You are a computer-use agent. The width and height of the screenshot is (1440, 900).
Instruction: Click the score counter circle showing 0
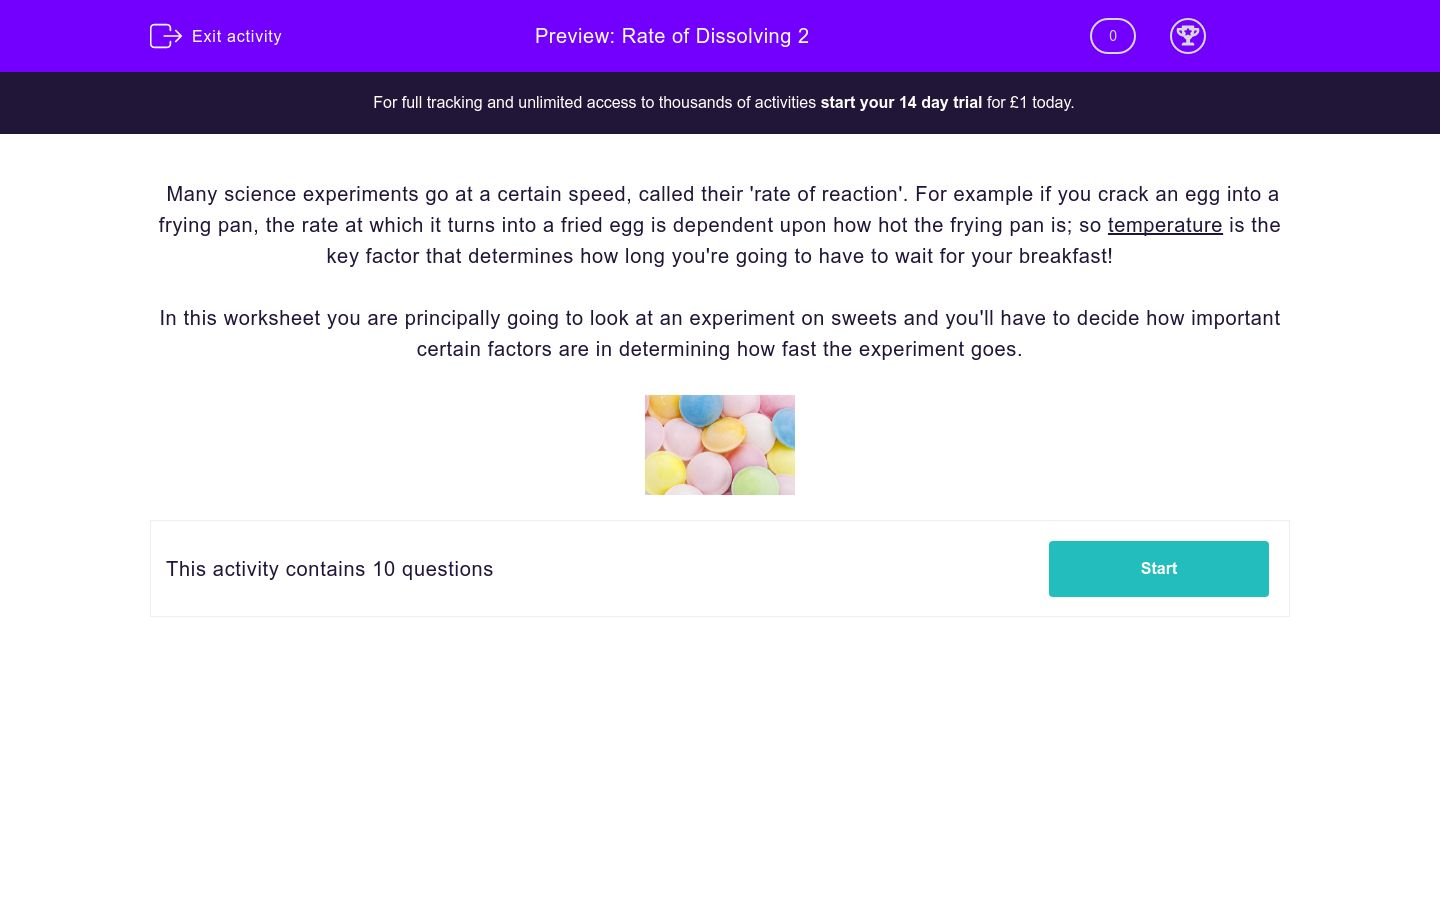pyautogui.click(x=1112, y=36)
